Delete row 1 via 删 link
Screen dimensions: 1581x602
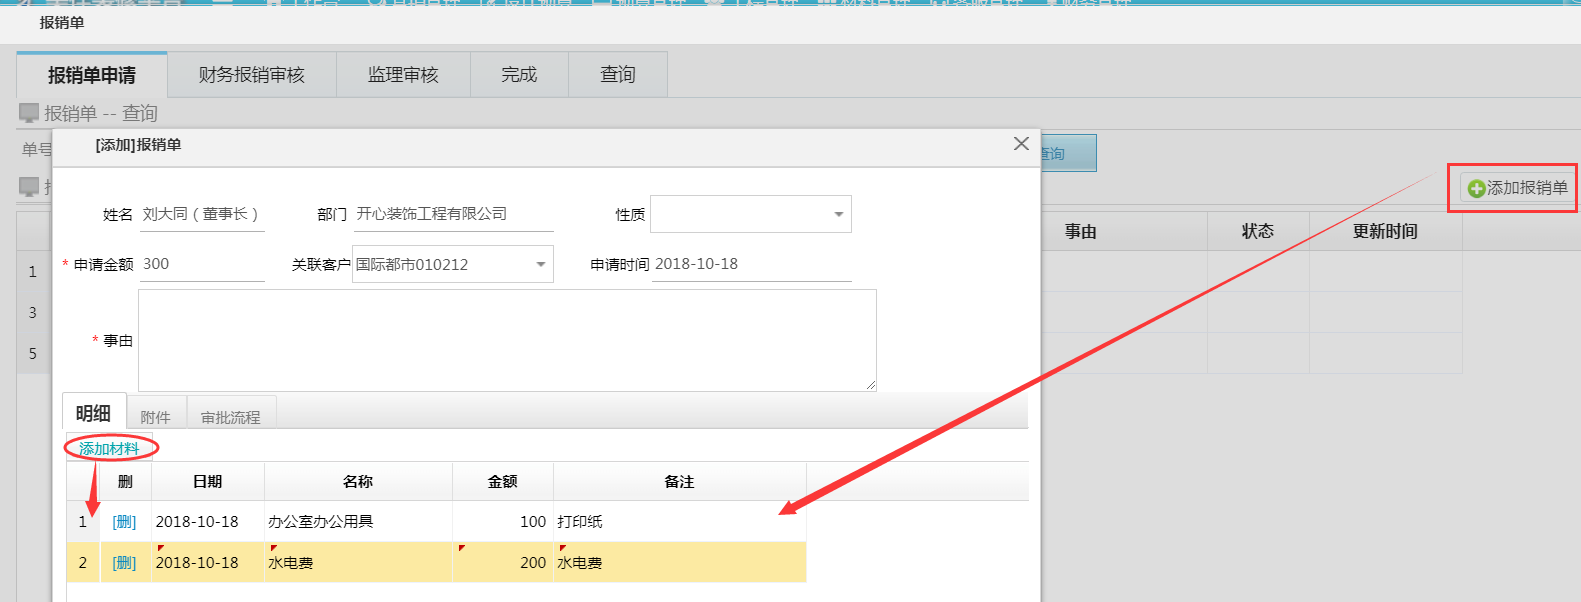[x=124, y=522]
